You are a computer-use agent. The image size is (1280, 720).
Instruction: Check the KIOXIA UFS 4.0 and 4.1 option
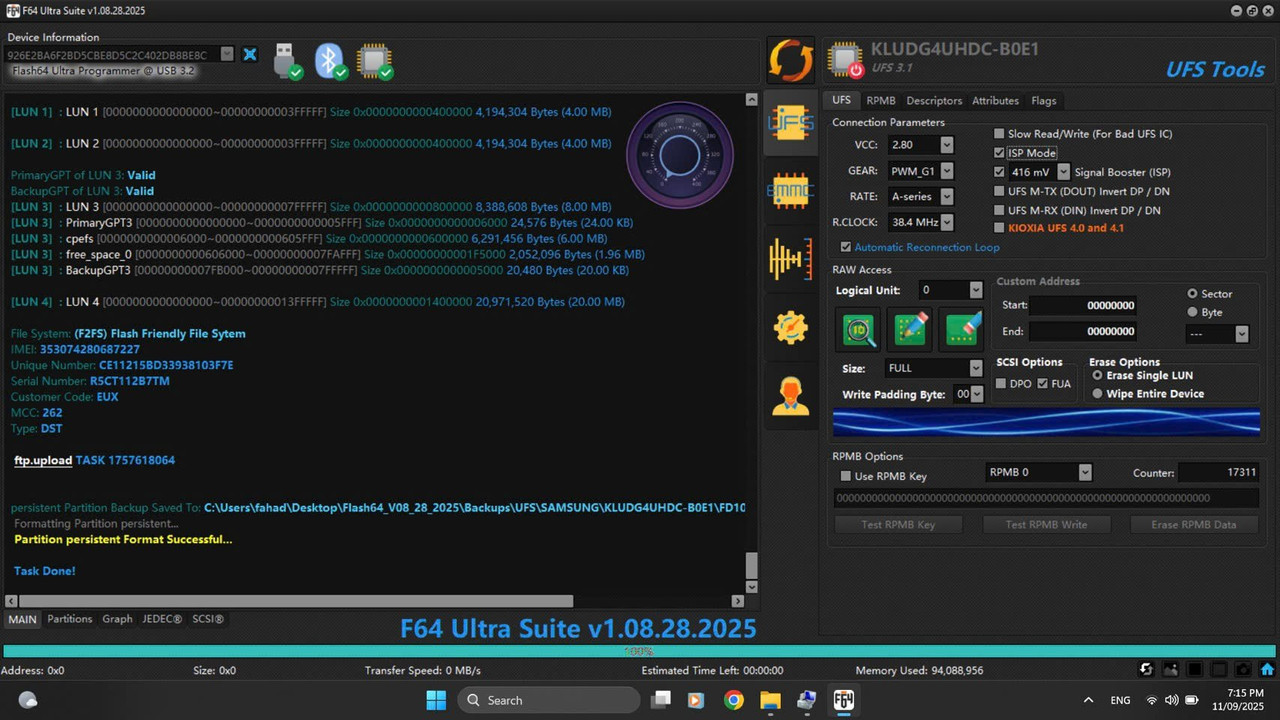(x=999, y=228)
